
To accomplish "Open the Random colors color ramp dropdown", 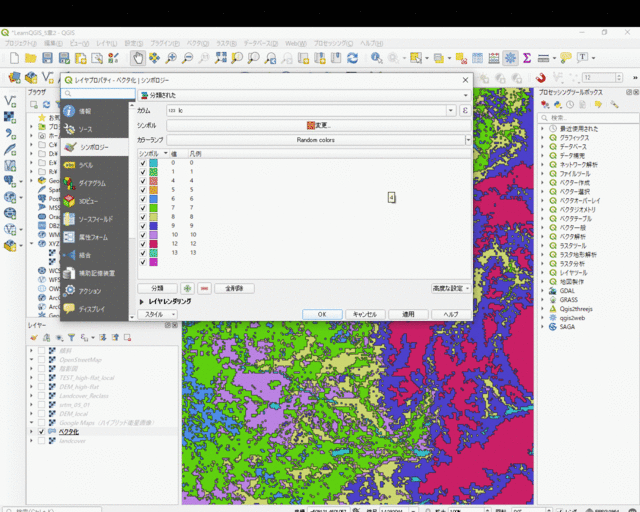I will click(466, 140).
